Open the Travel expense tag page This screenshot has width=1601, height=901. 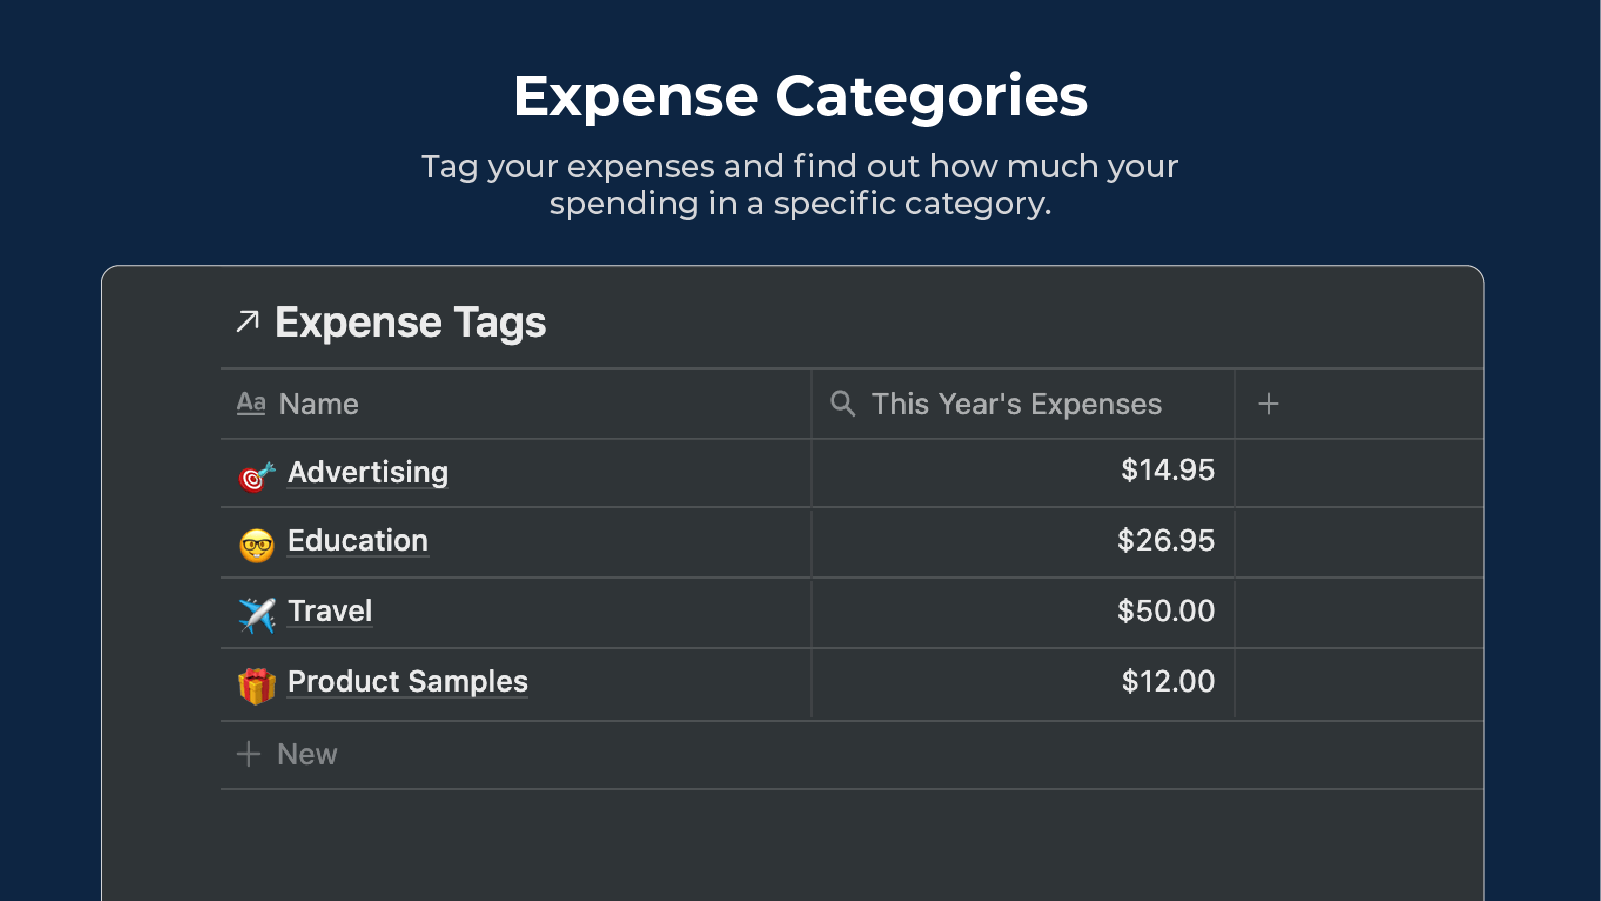point(329,611)
